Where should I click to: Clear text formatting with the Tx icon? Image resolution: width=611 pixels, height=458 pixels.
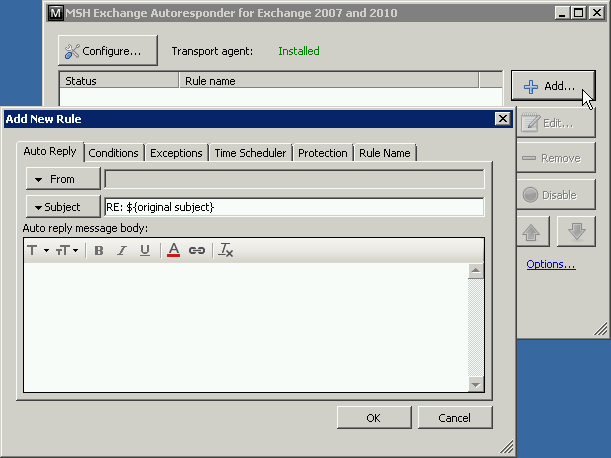tap(226, 250)
